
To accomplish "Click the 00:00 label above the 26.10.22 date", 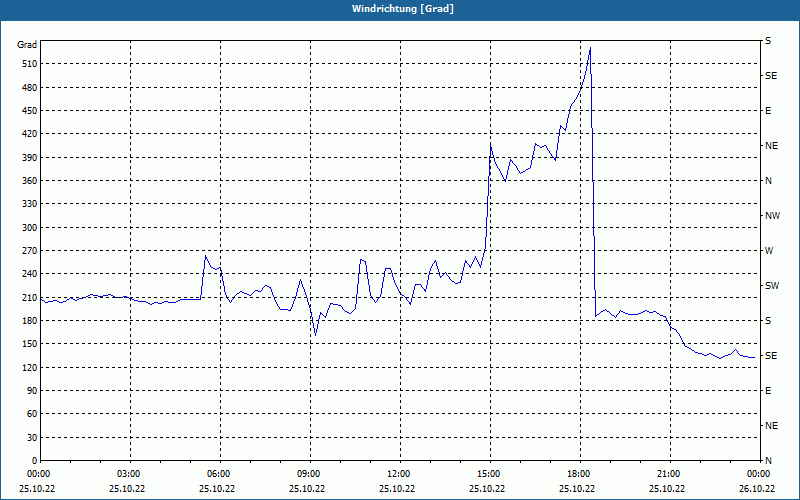I will (x=759, y=474).
